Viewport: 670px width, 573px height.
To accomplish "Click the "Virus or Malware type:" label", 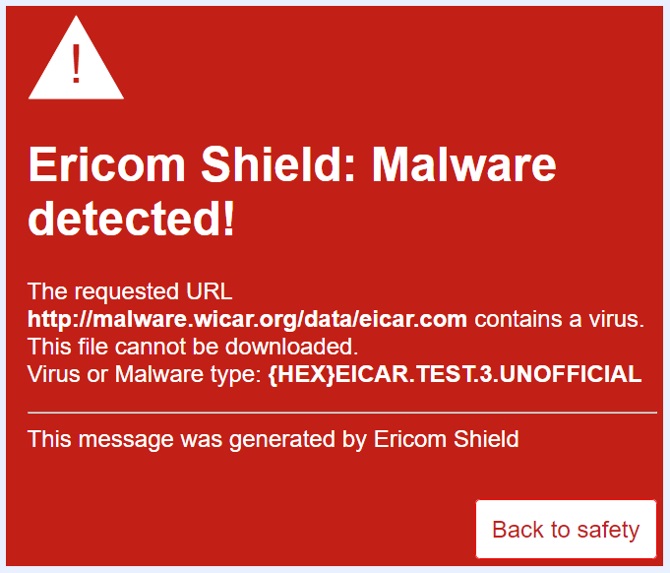I will pyautogui.click(x=145, y=375).
